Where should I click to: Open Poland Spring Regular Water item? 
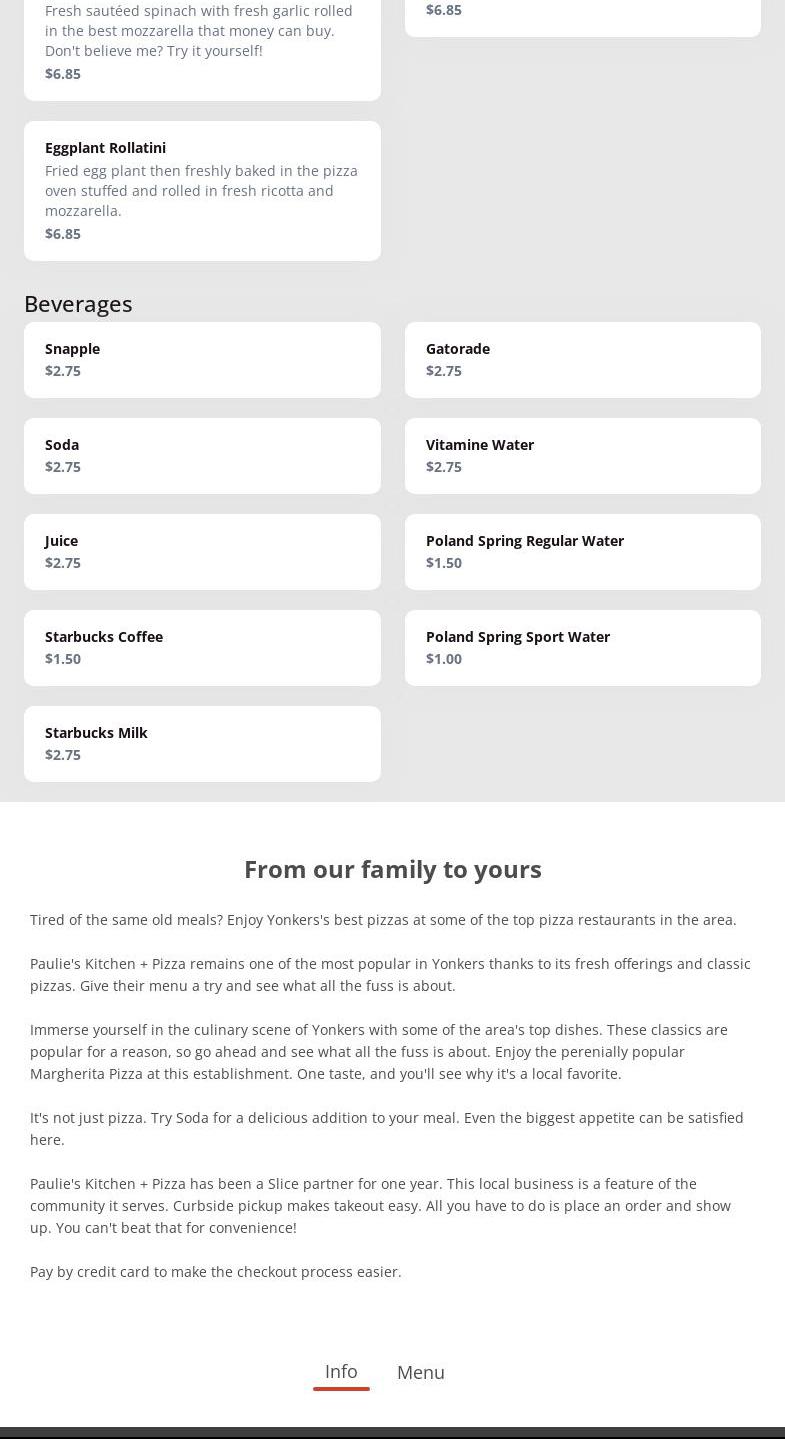point(582,551)
